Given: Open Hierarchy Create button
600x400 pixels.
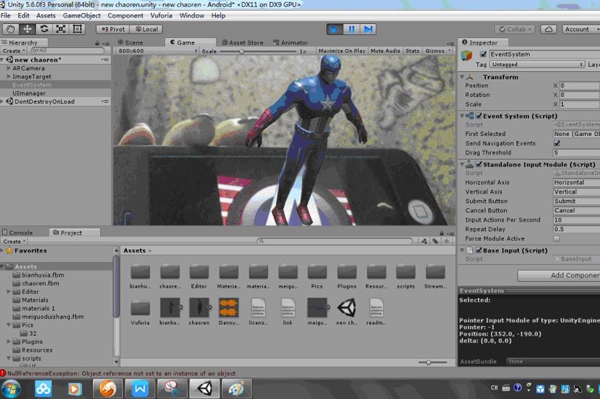Looking at the screenshot, I should point(14,51).
